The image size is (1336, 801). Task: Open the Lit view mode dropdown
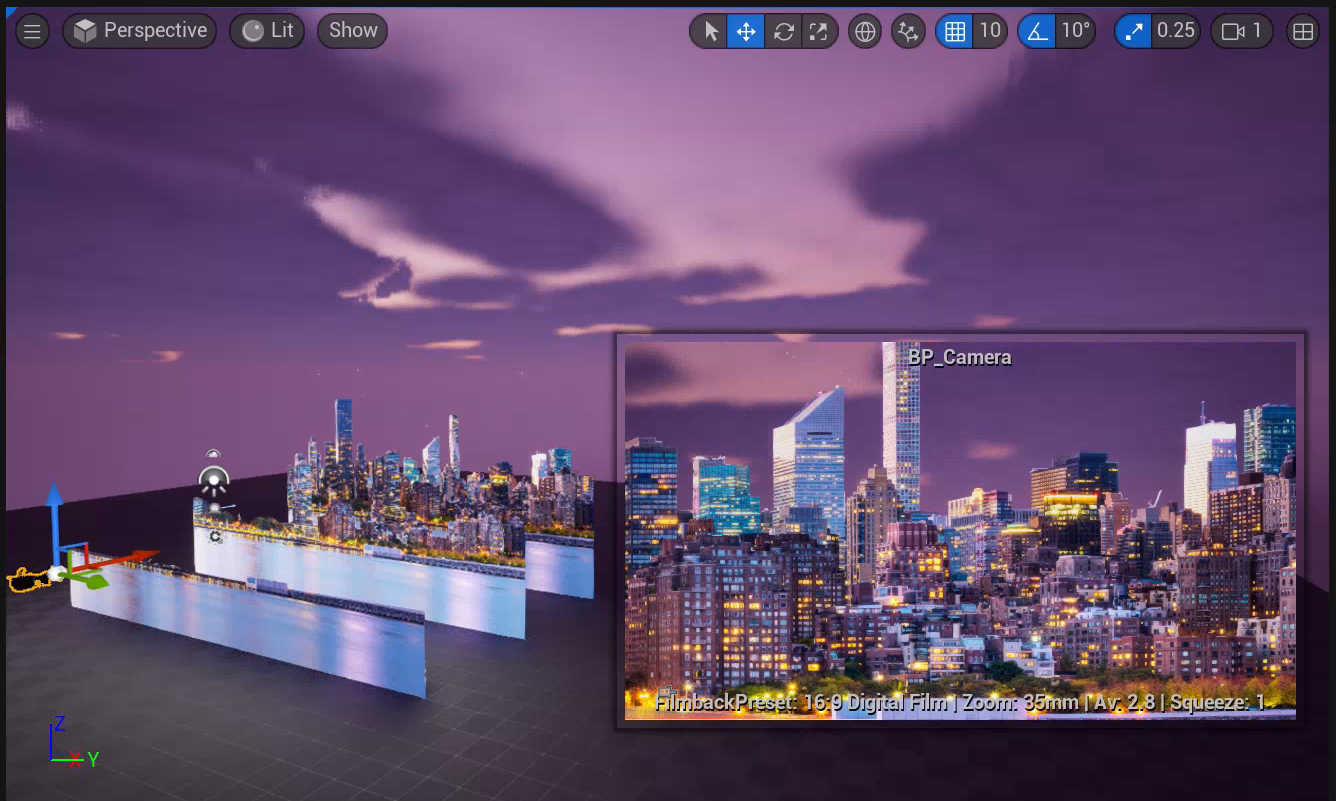pos(267,31)
